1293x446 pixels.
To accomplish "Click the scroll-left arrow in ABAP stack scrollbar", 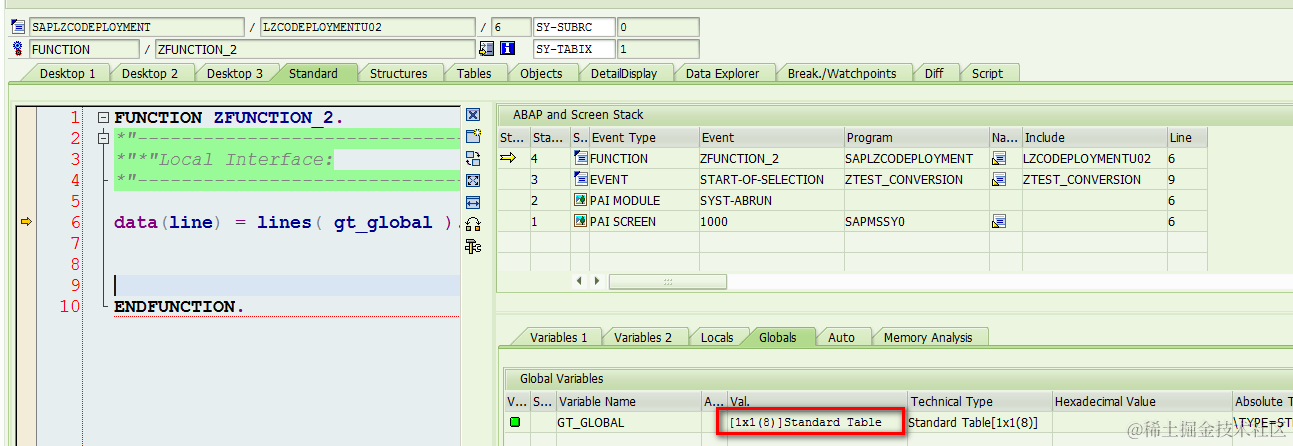I will tap(581, 281).
